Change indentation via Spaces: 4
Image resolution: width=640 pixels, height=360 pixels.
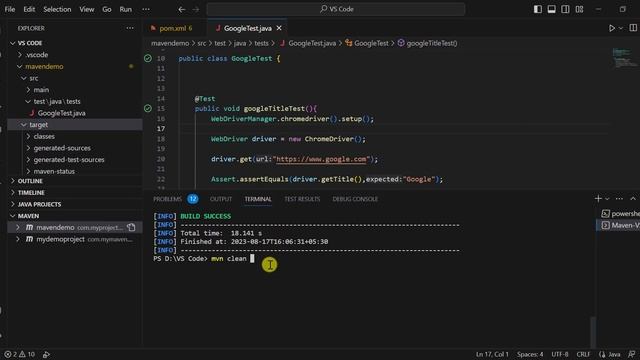(x=530, y=354)
